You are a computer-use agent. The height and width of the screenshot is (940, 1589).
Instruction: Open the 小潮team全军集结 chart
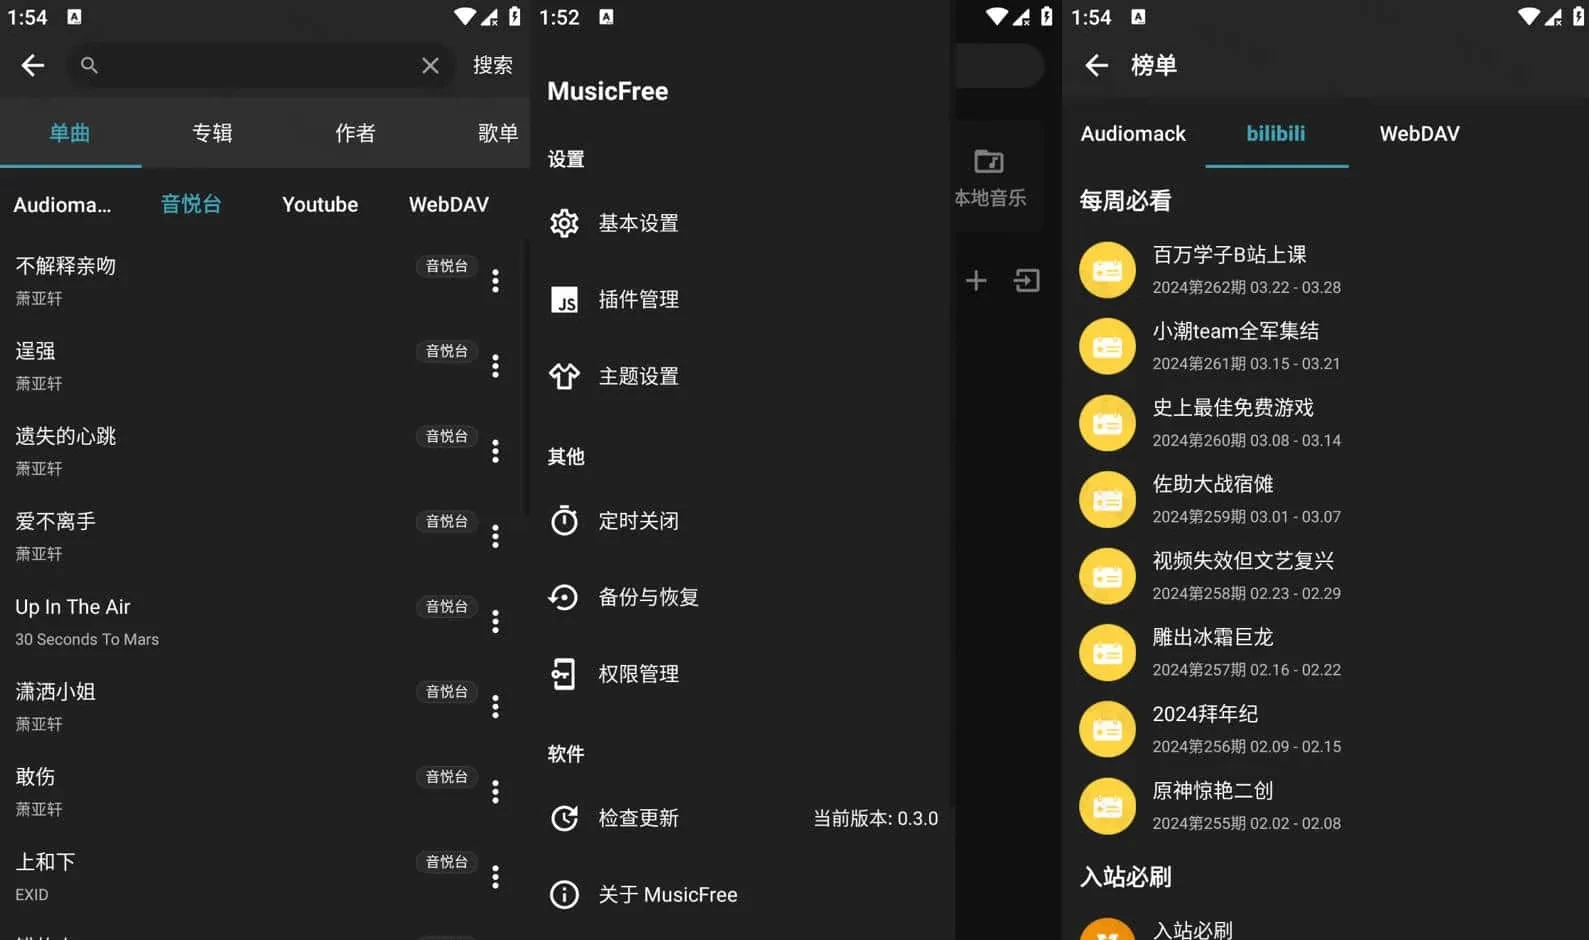pos(1325,347)
